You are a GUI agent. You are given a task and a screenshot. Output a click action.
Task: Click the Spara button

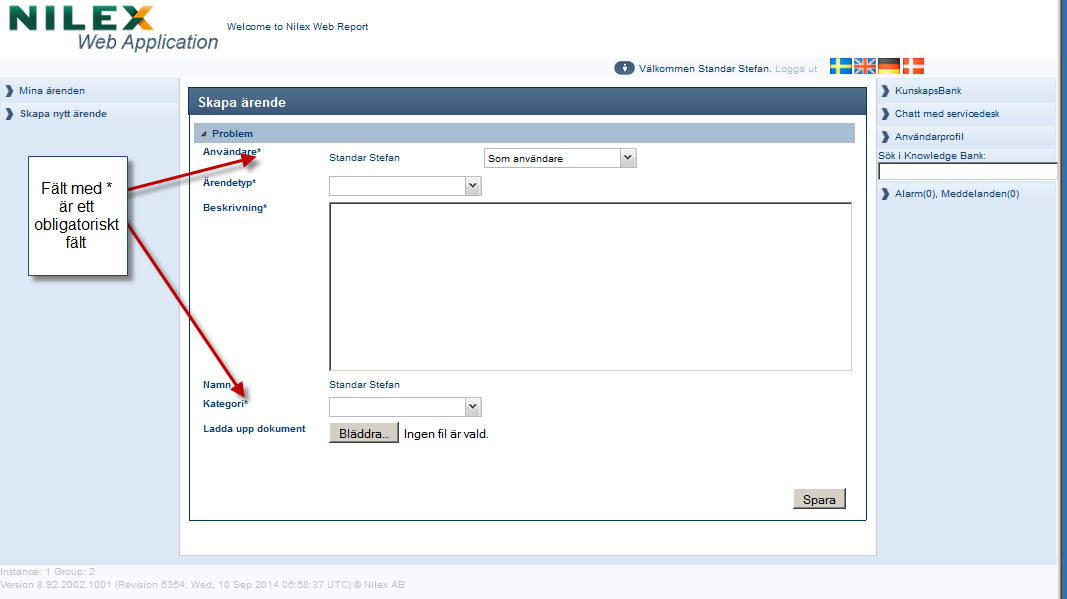tap(819, 499)
